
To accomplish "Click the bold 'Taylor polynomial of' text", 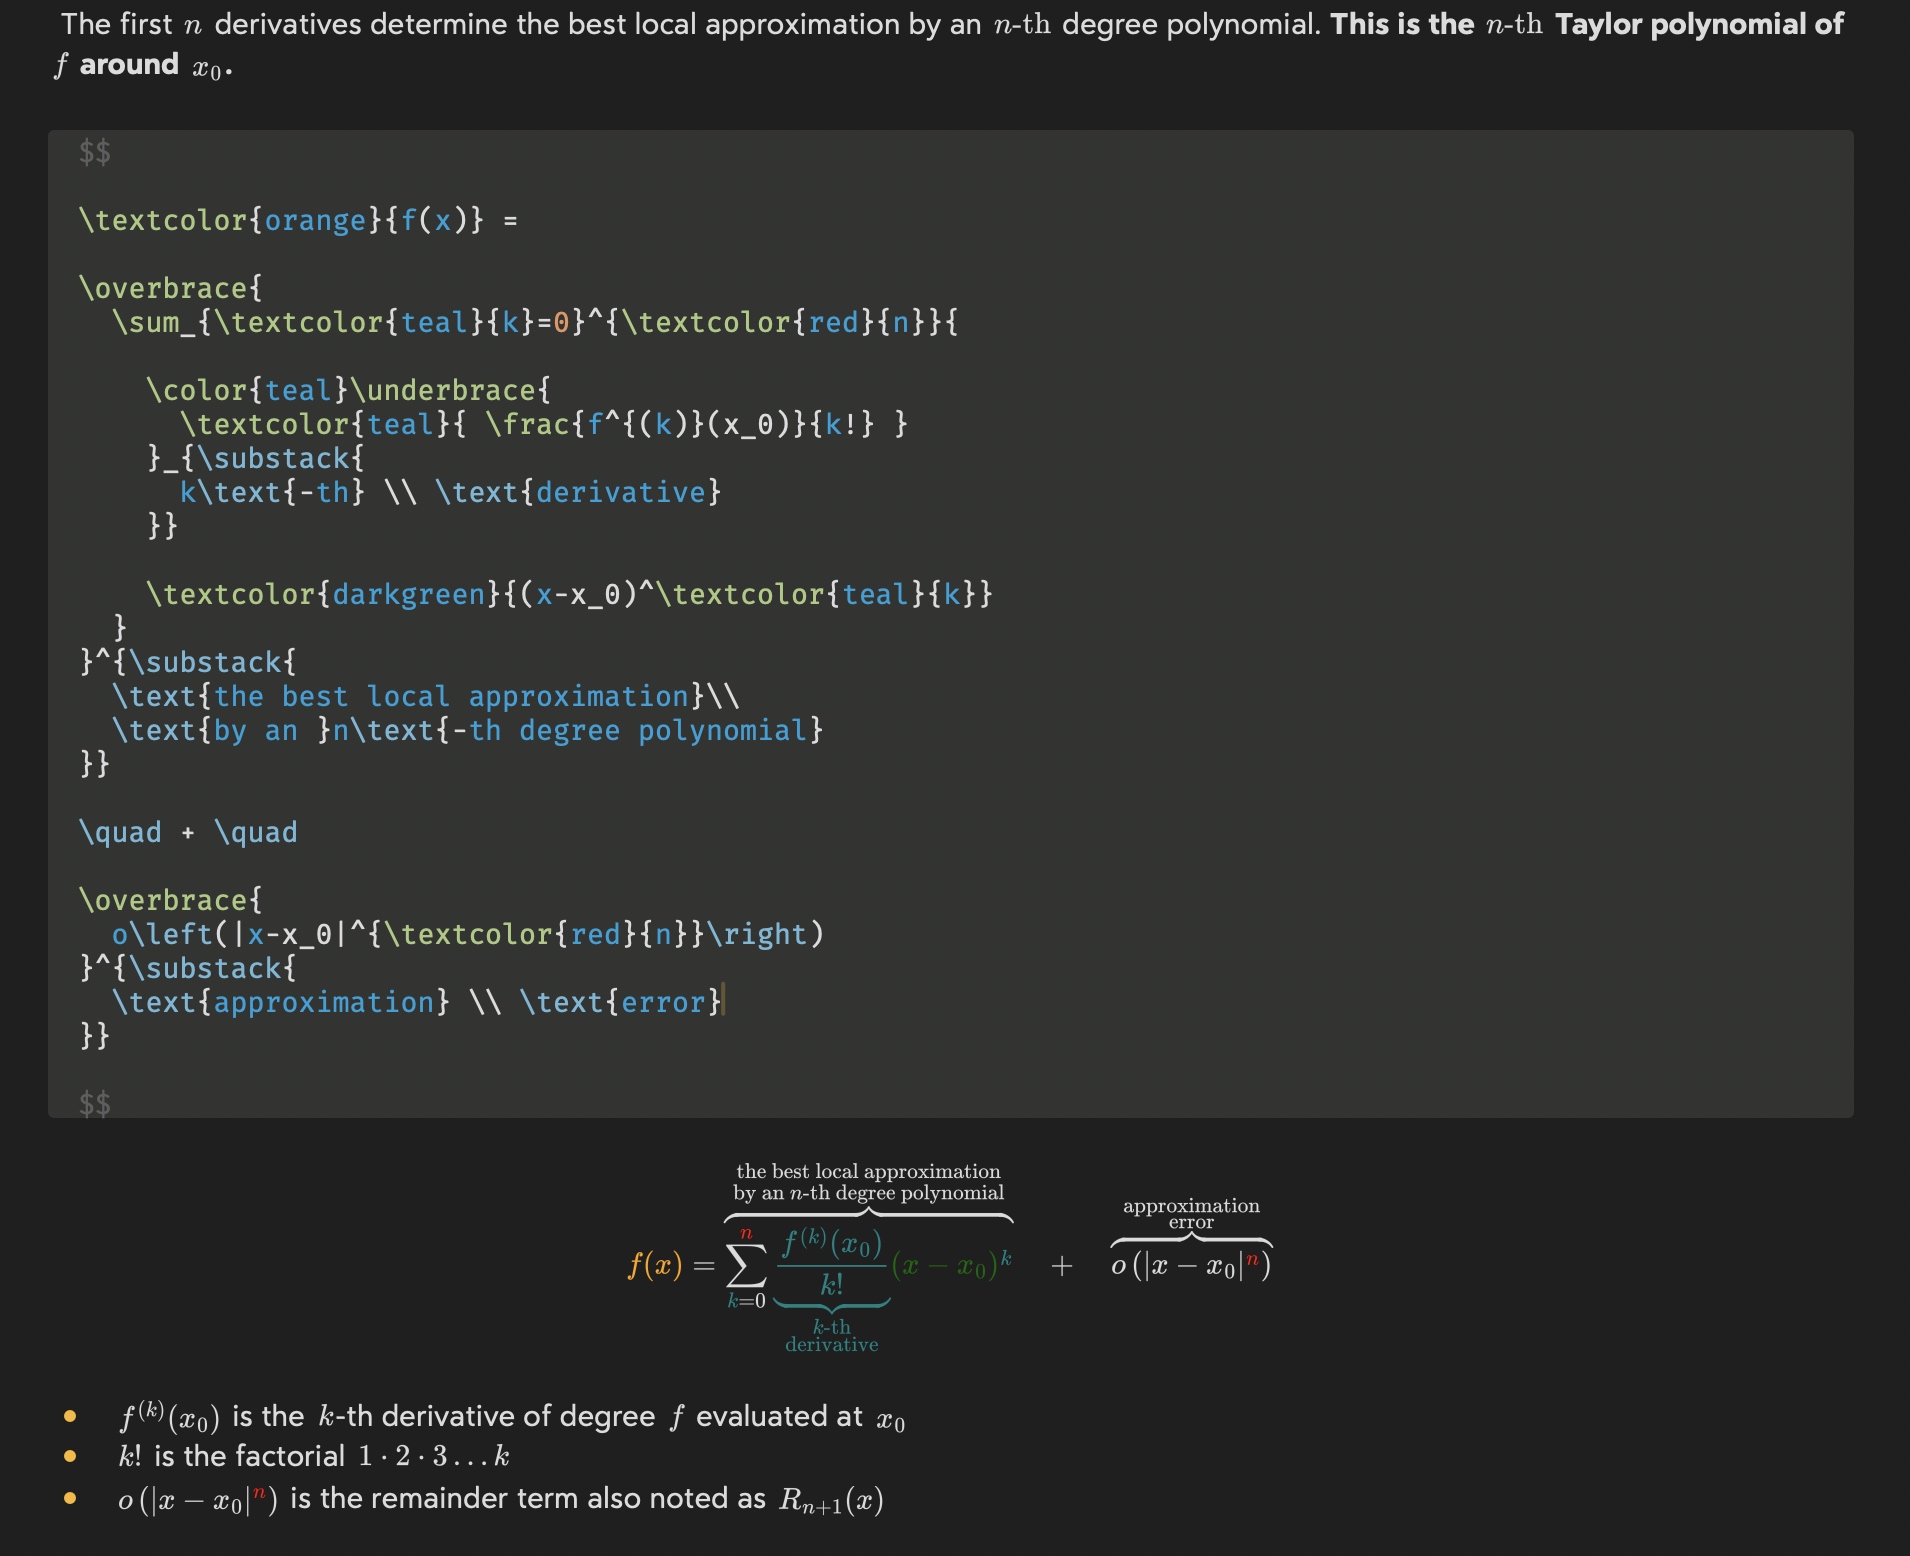I will click(x=1698, y=25).
